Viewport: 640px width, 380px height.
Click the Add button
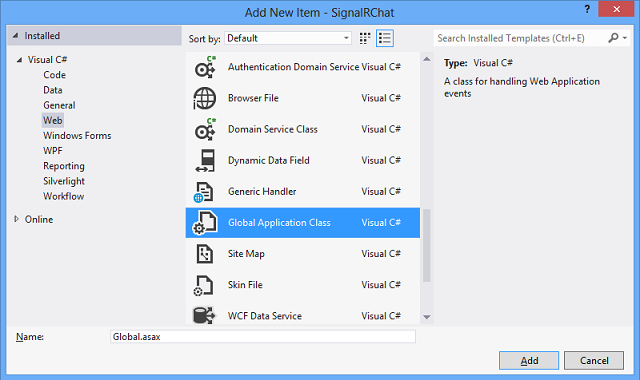pos(529,360)
